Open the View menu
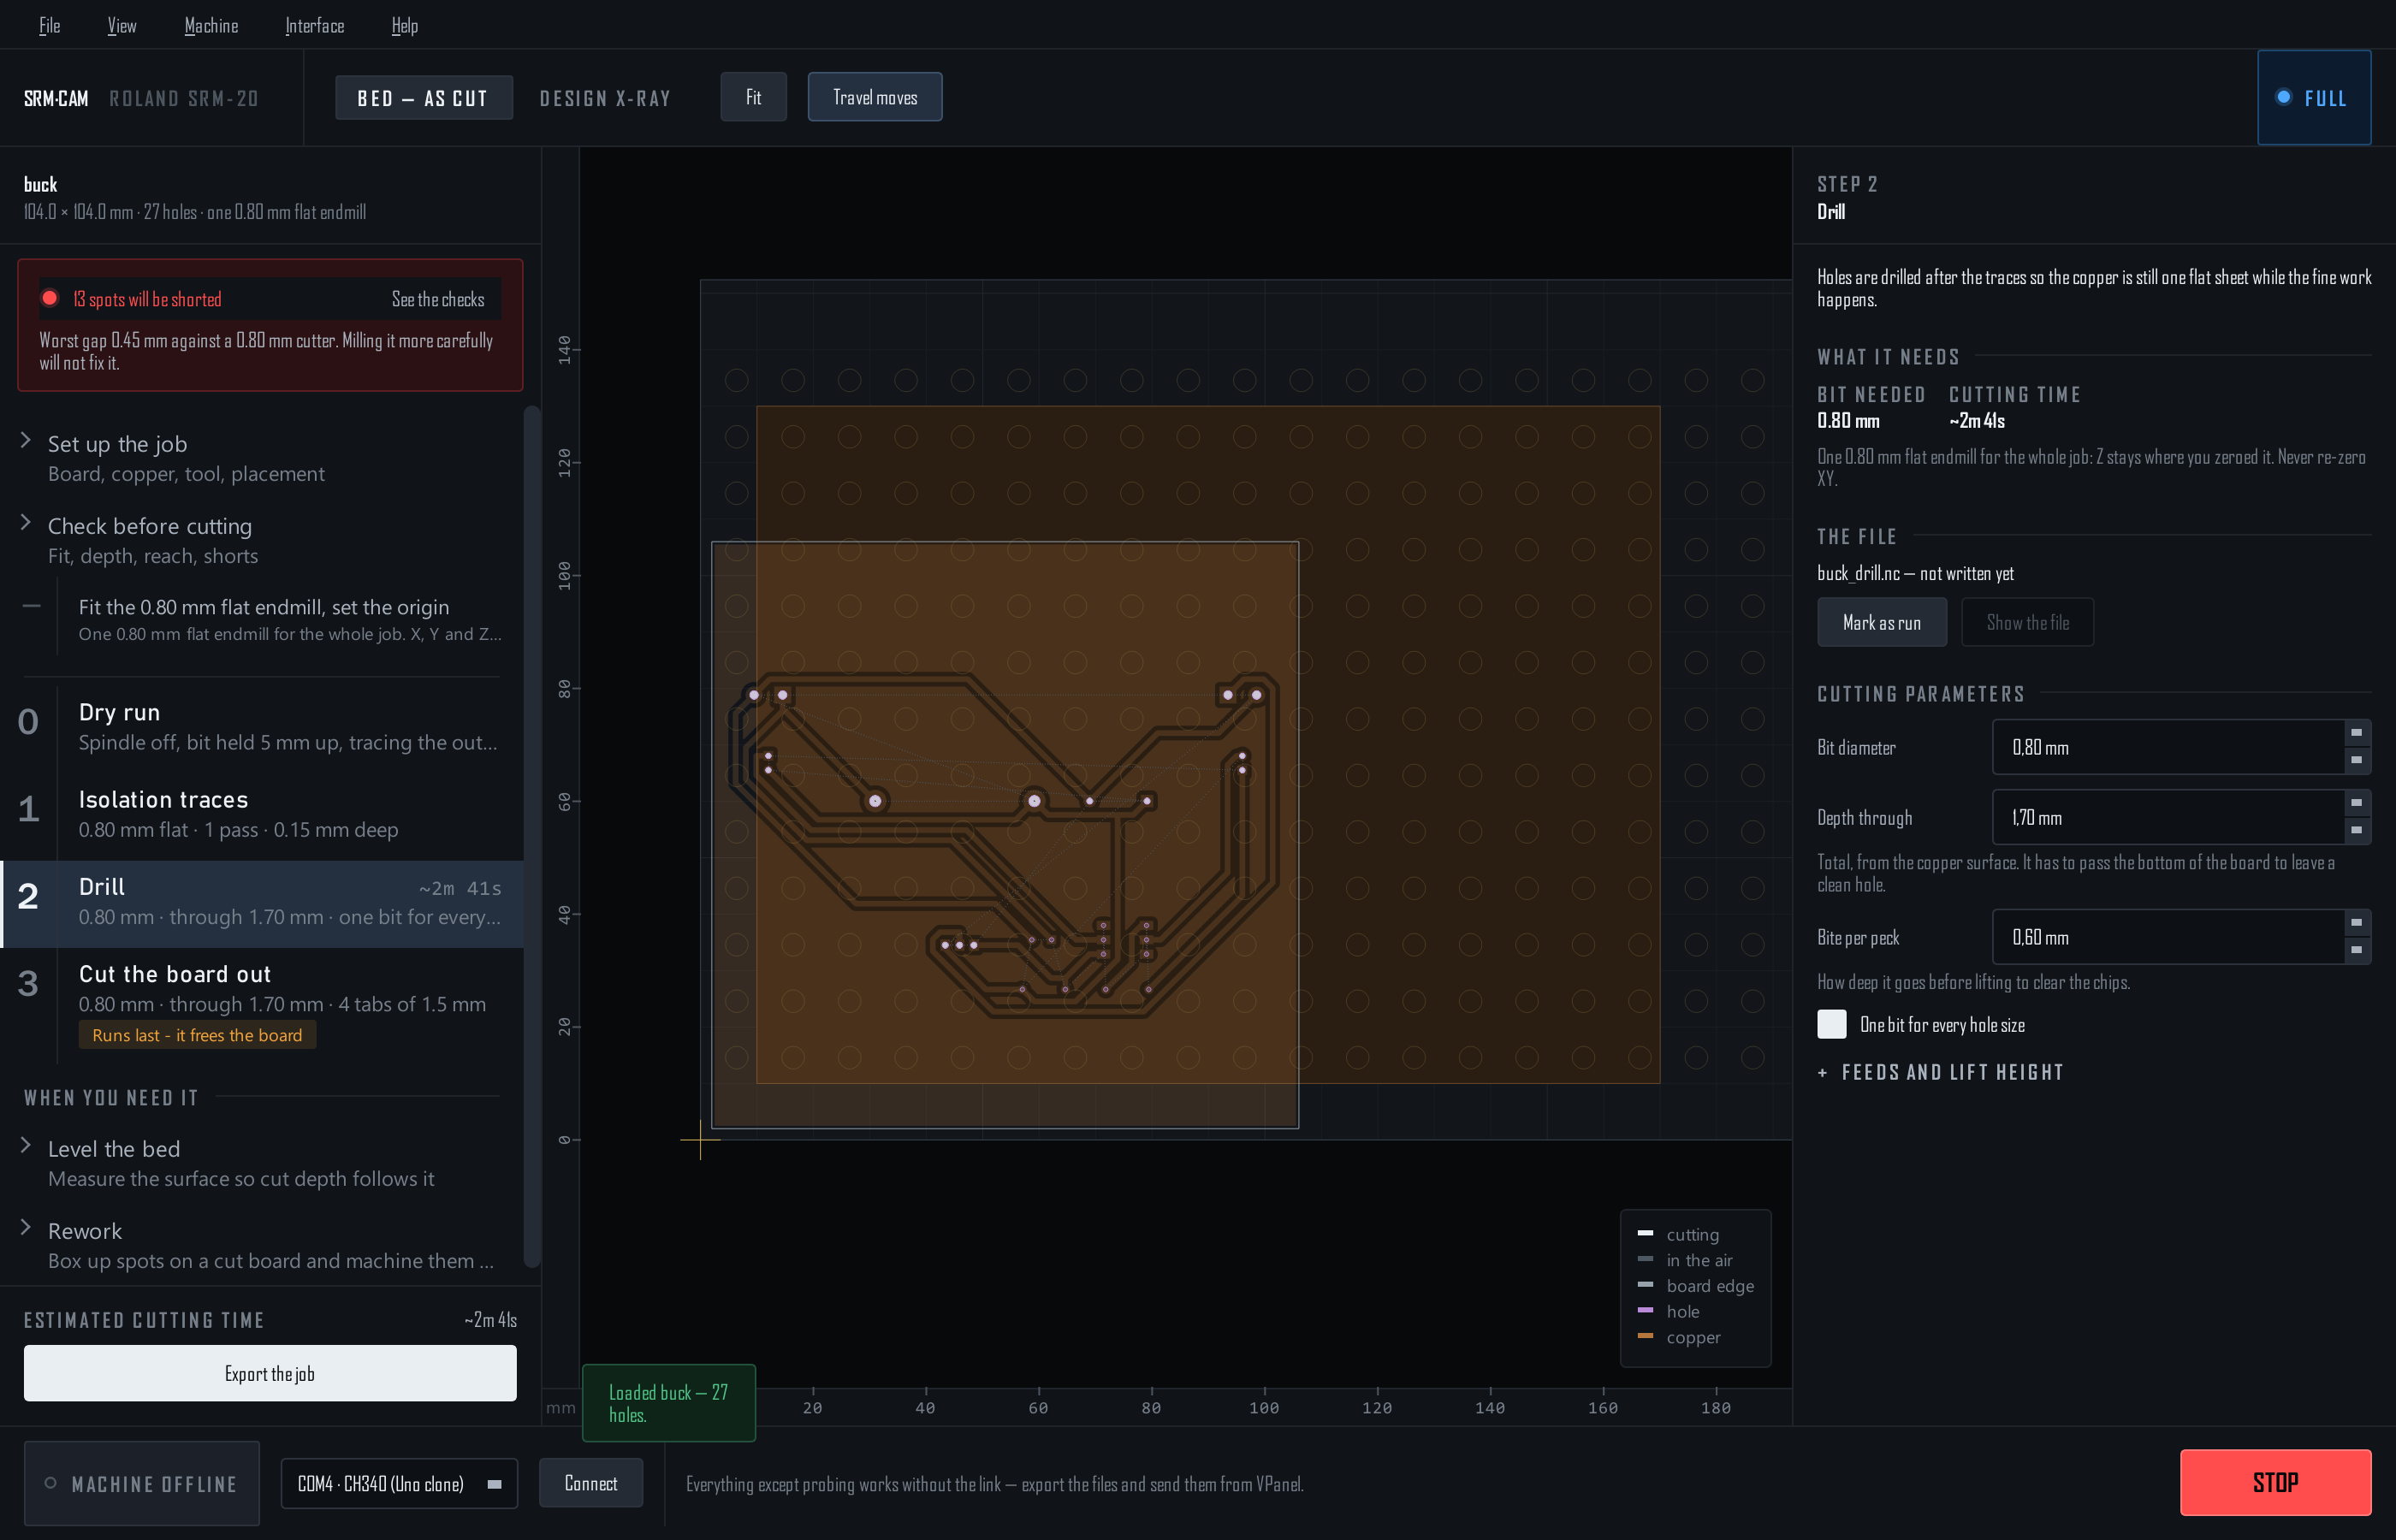The height and width of the screenshot is (1540, 2396). coord(122,25)
